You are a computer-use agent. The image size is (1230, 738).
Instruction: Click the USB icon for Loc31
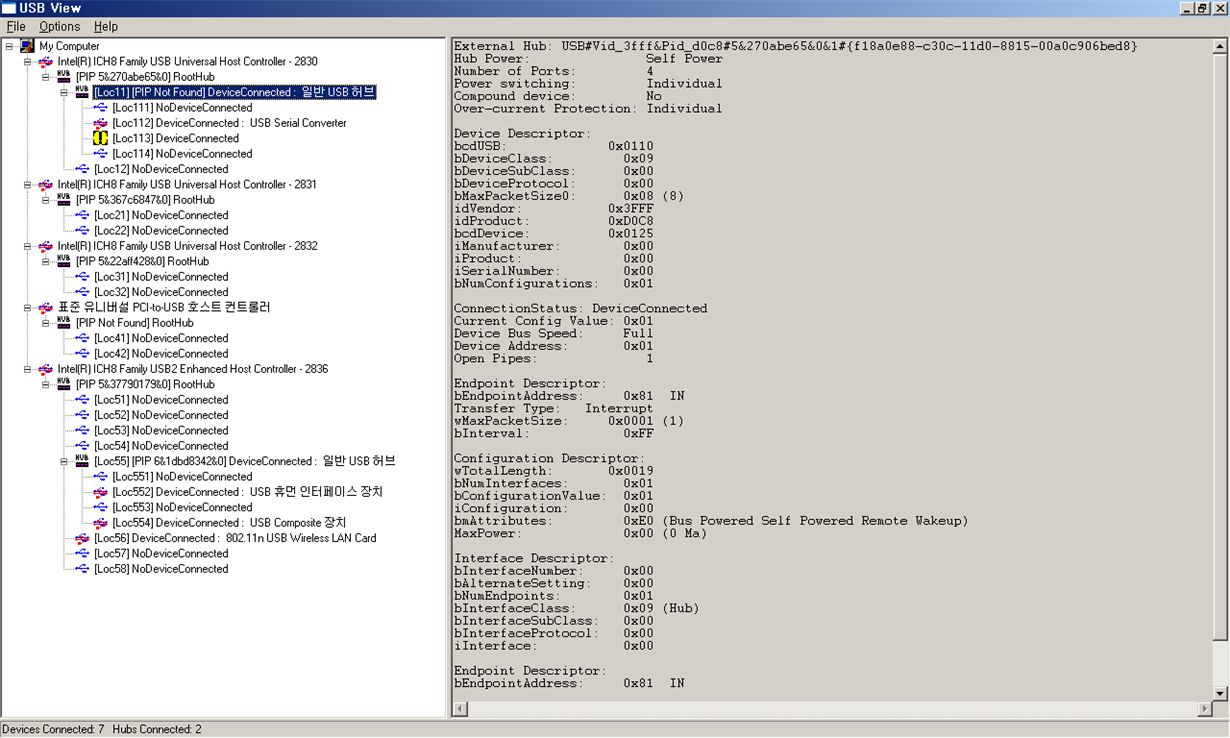point(82,277)
